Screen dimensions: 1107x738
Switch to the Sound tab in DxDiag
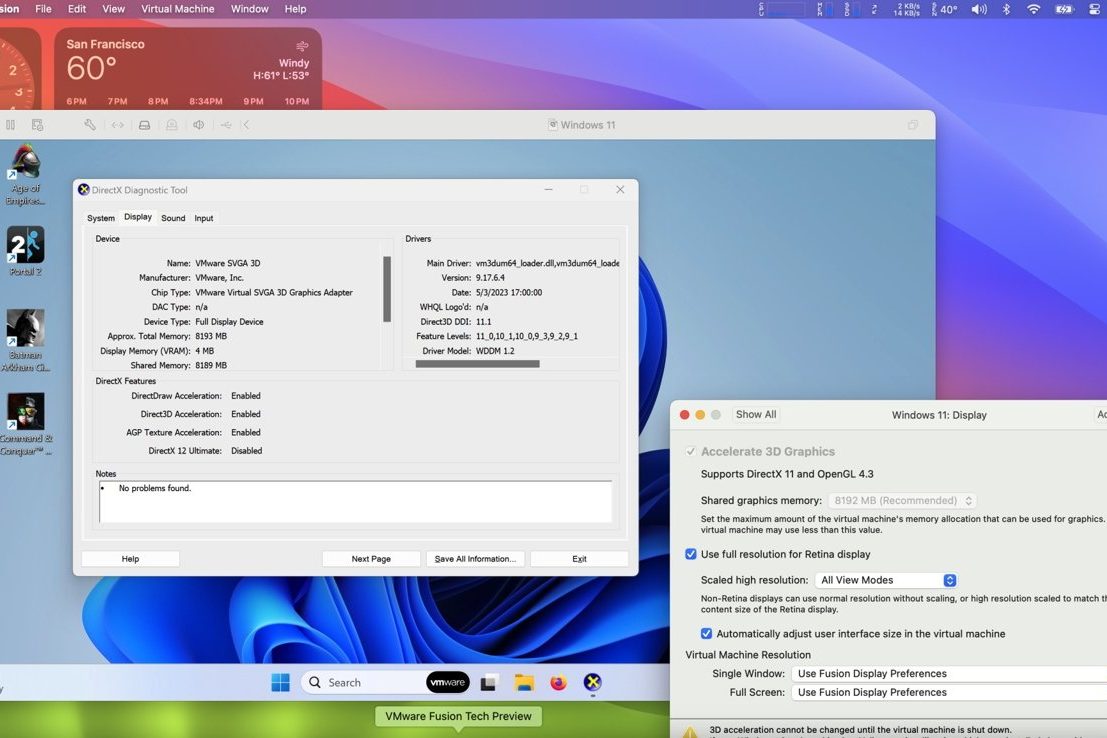[172, 217]
